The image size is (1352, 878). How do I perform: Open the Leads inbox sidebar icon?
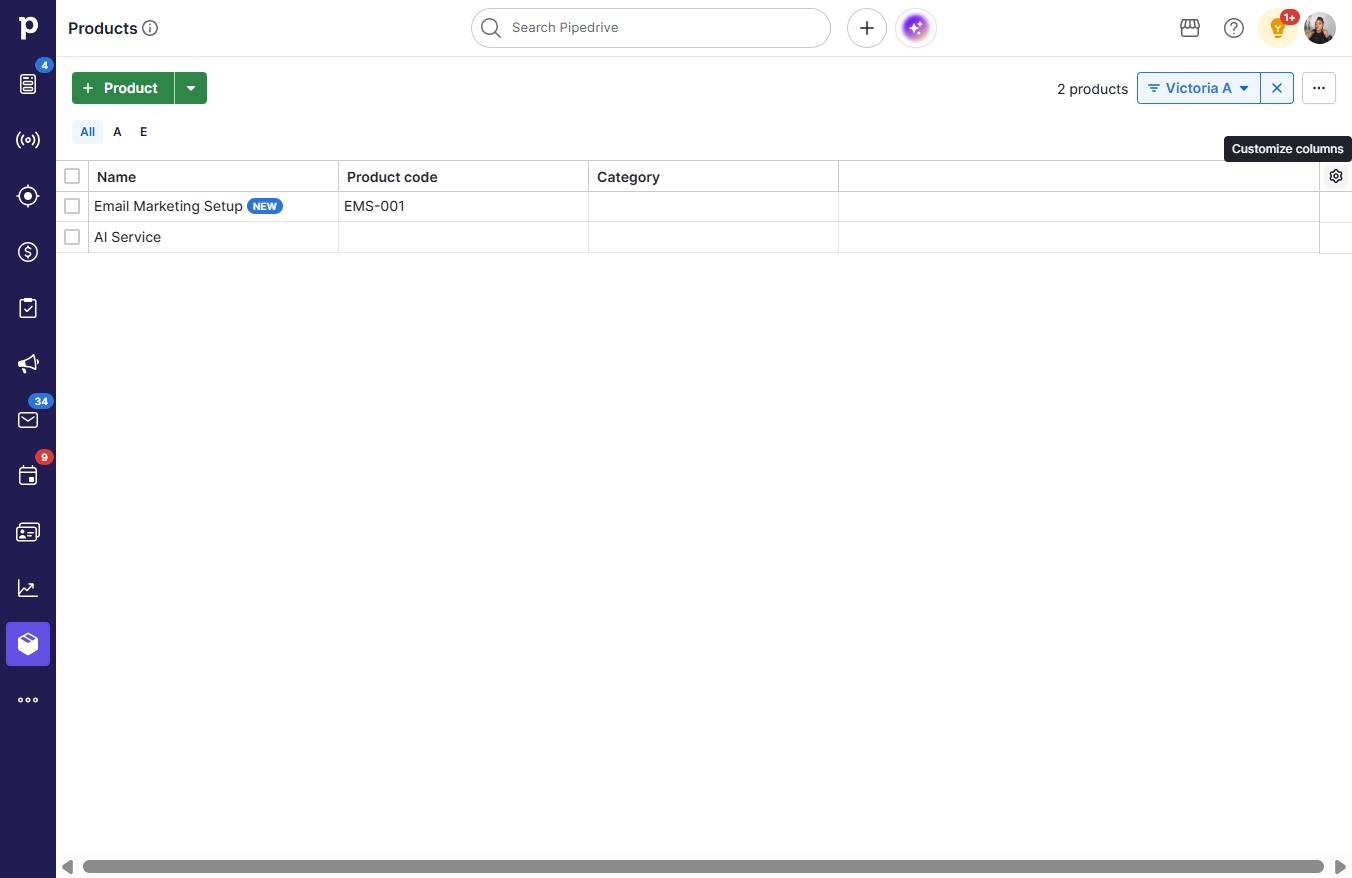pos(28,84)
